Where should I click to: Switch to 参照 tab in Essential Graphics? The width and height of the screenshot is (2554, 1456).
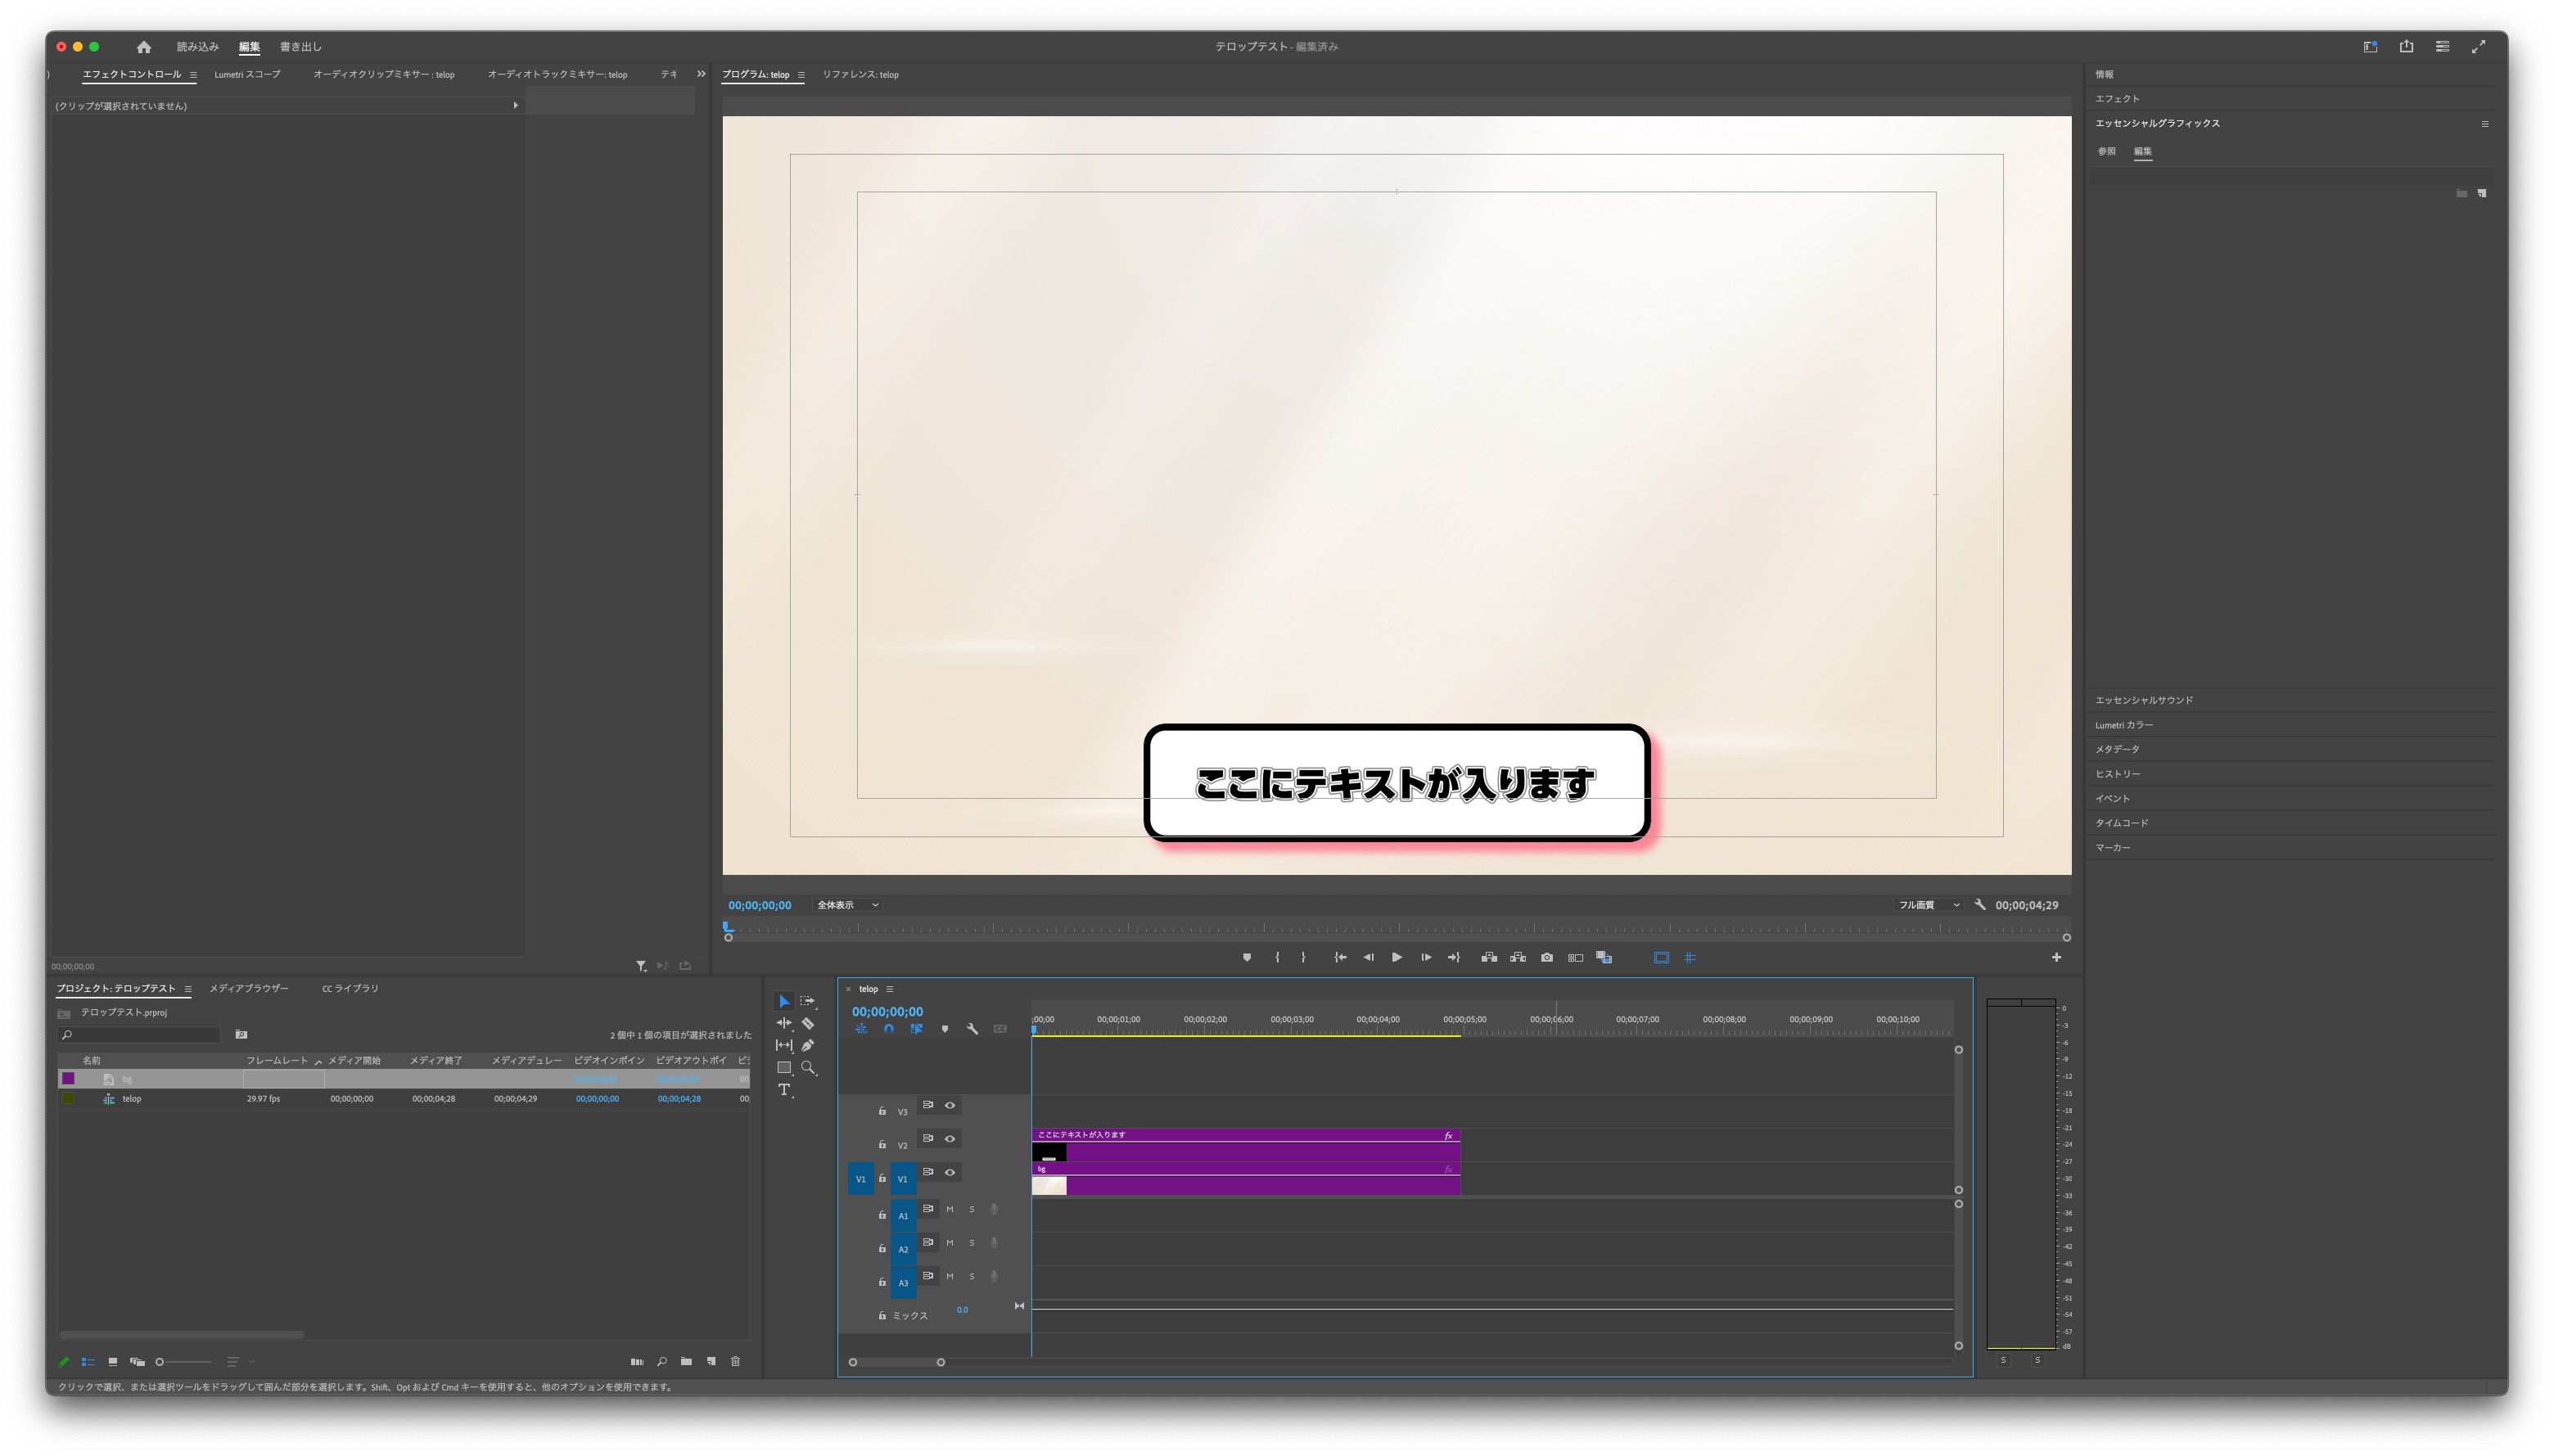pos(2106,151)
